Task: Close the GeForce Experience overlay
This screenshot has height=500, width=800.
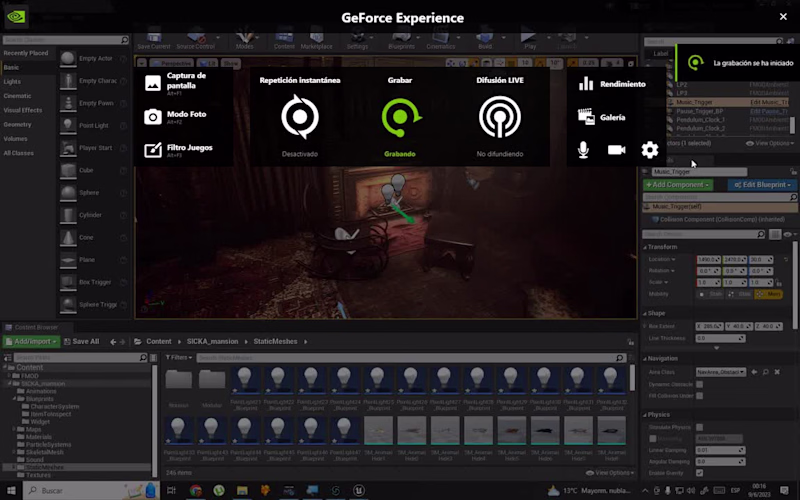Action: (x=783, y=17)
